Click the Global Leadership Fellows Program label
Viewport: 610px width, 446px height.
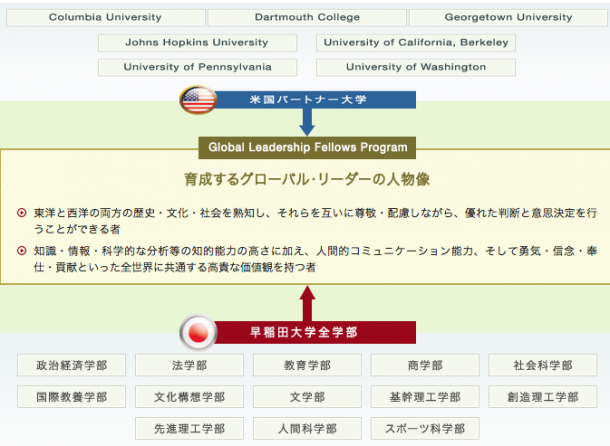307,147
